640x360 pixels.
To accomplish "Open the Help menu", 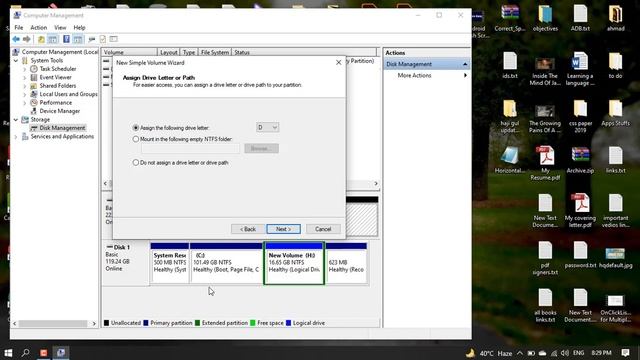I will tap(79, 27).
